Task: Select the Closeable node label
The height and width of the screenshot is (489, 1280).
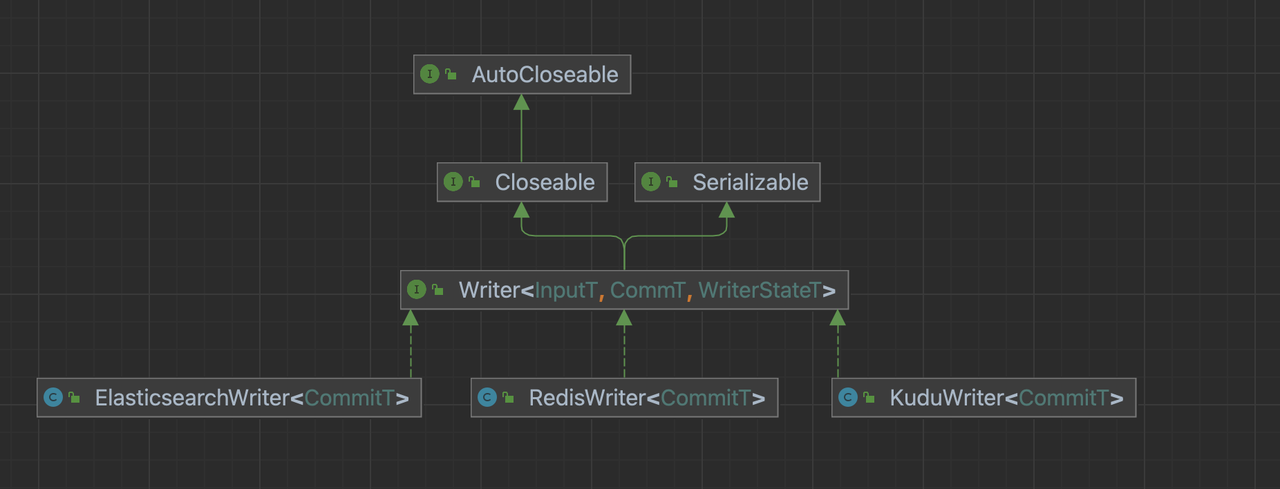Action: 545,182
